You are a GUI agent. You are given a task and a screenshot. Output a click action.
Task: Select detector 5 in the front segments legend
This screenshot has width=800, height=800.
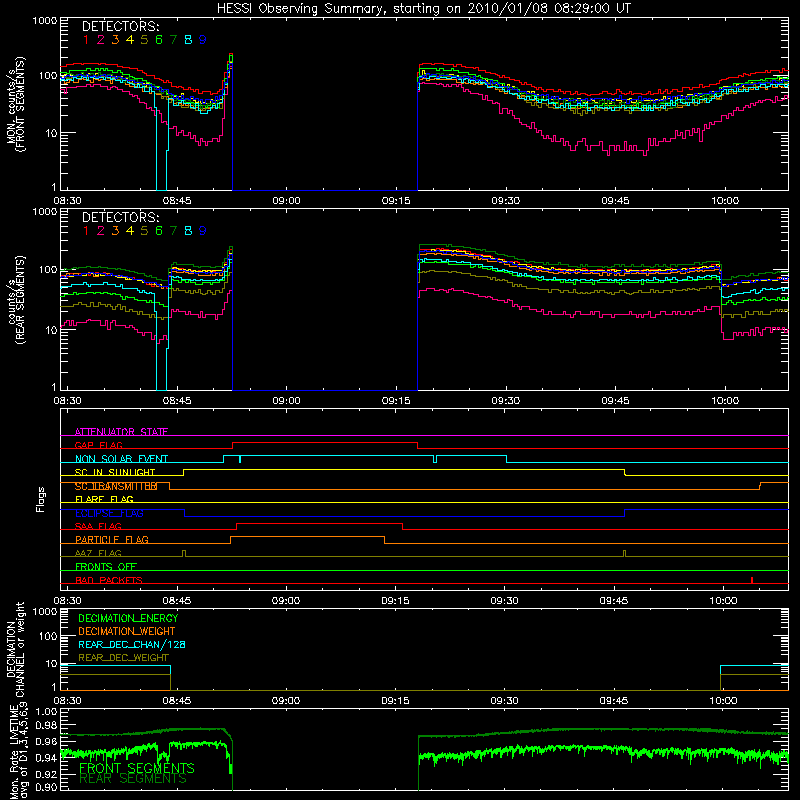(x=144, y=40)
